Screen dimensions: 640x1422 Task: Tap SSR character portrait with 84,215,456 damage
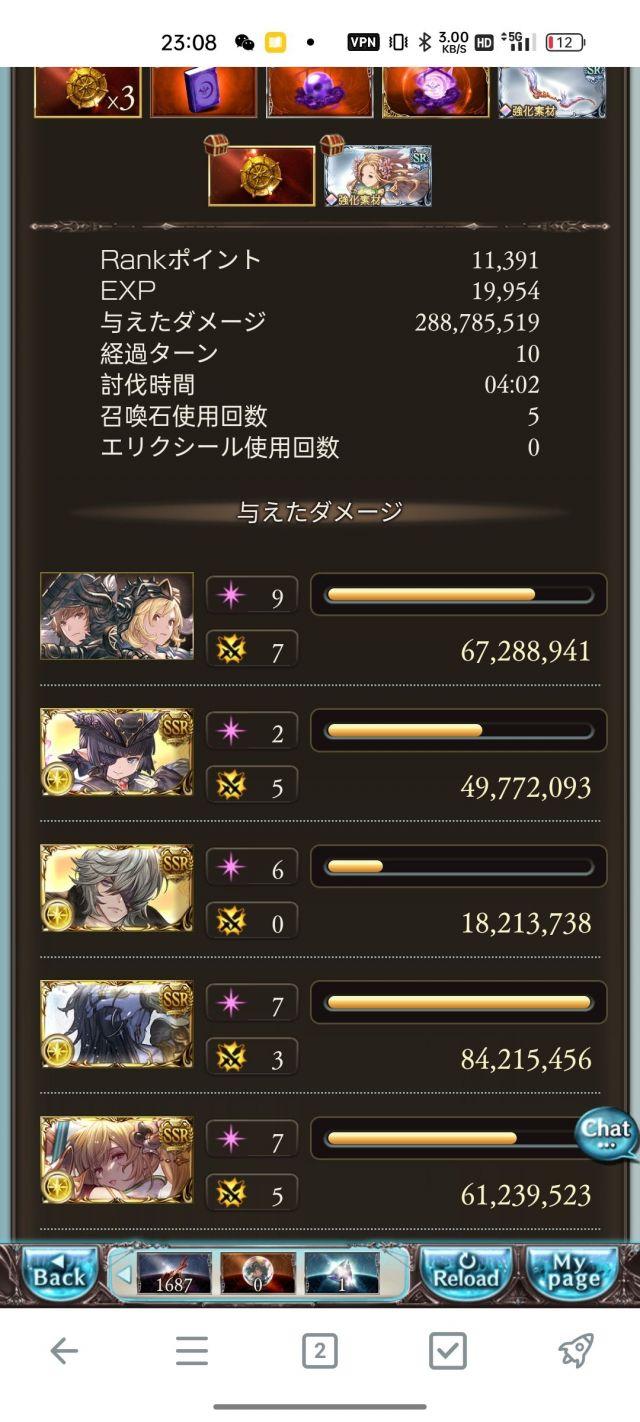click(117, 1024)
